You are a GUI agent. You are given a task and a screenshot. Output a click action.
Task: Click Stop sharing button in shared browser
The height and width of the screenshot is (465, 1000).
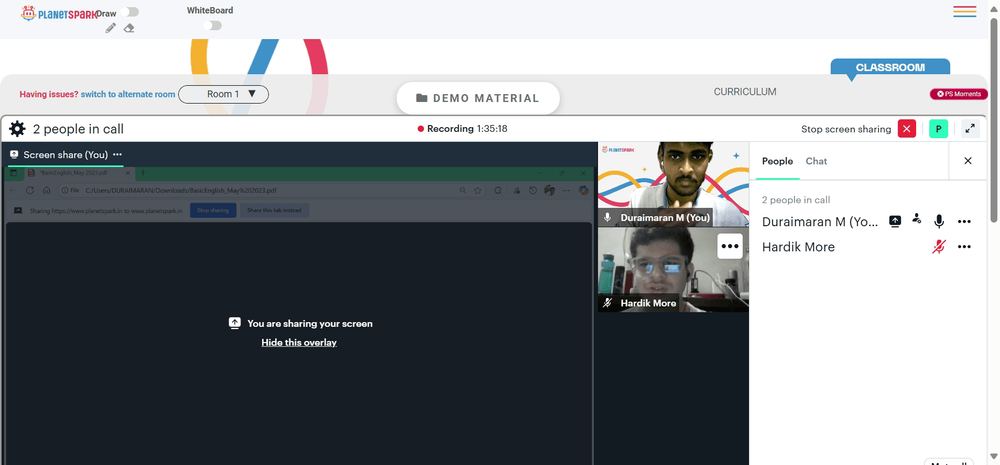(x=213, y=210)
